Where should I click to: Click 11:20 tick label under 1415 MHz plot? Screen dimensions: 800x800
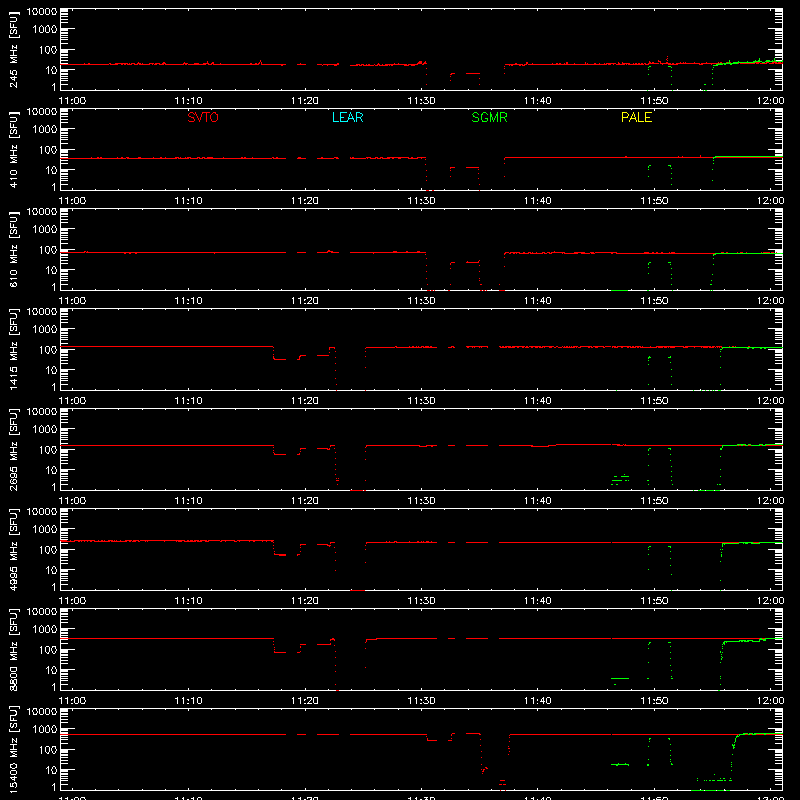click(305, 401)
